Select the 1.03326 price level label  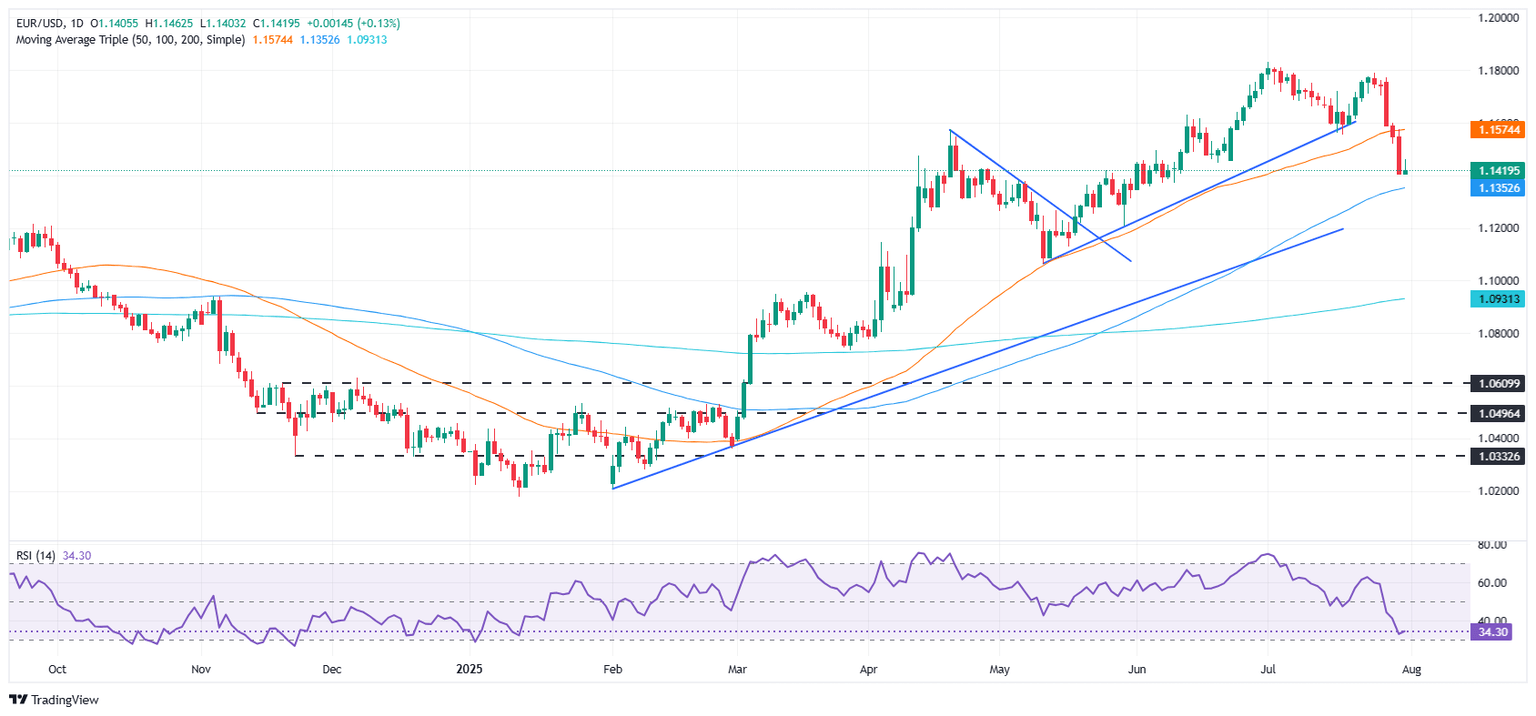coord(1499,456)
